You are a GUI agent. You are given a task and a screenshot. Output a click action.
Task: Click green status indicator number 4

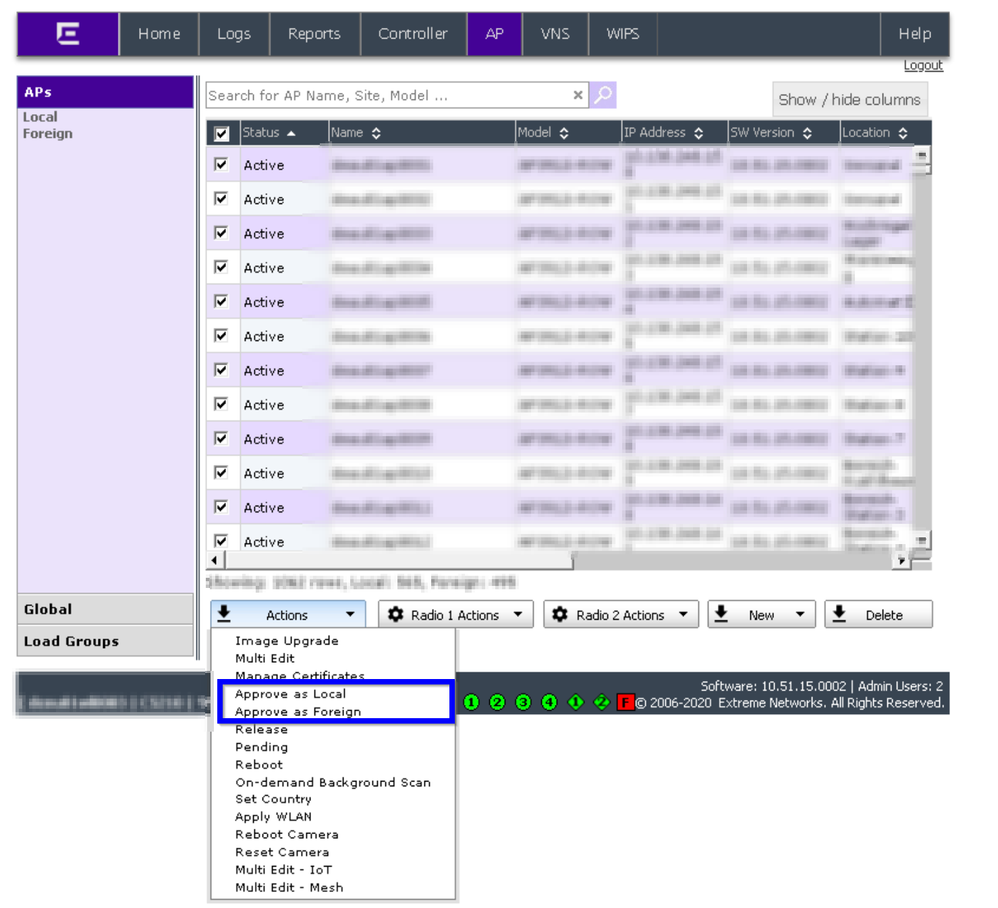(x=549, y=702)
